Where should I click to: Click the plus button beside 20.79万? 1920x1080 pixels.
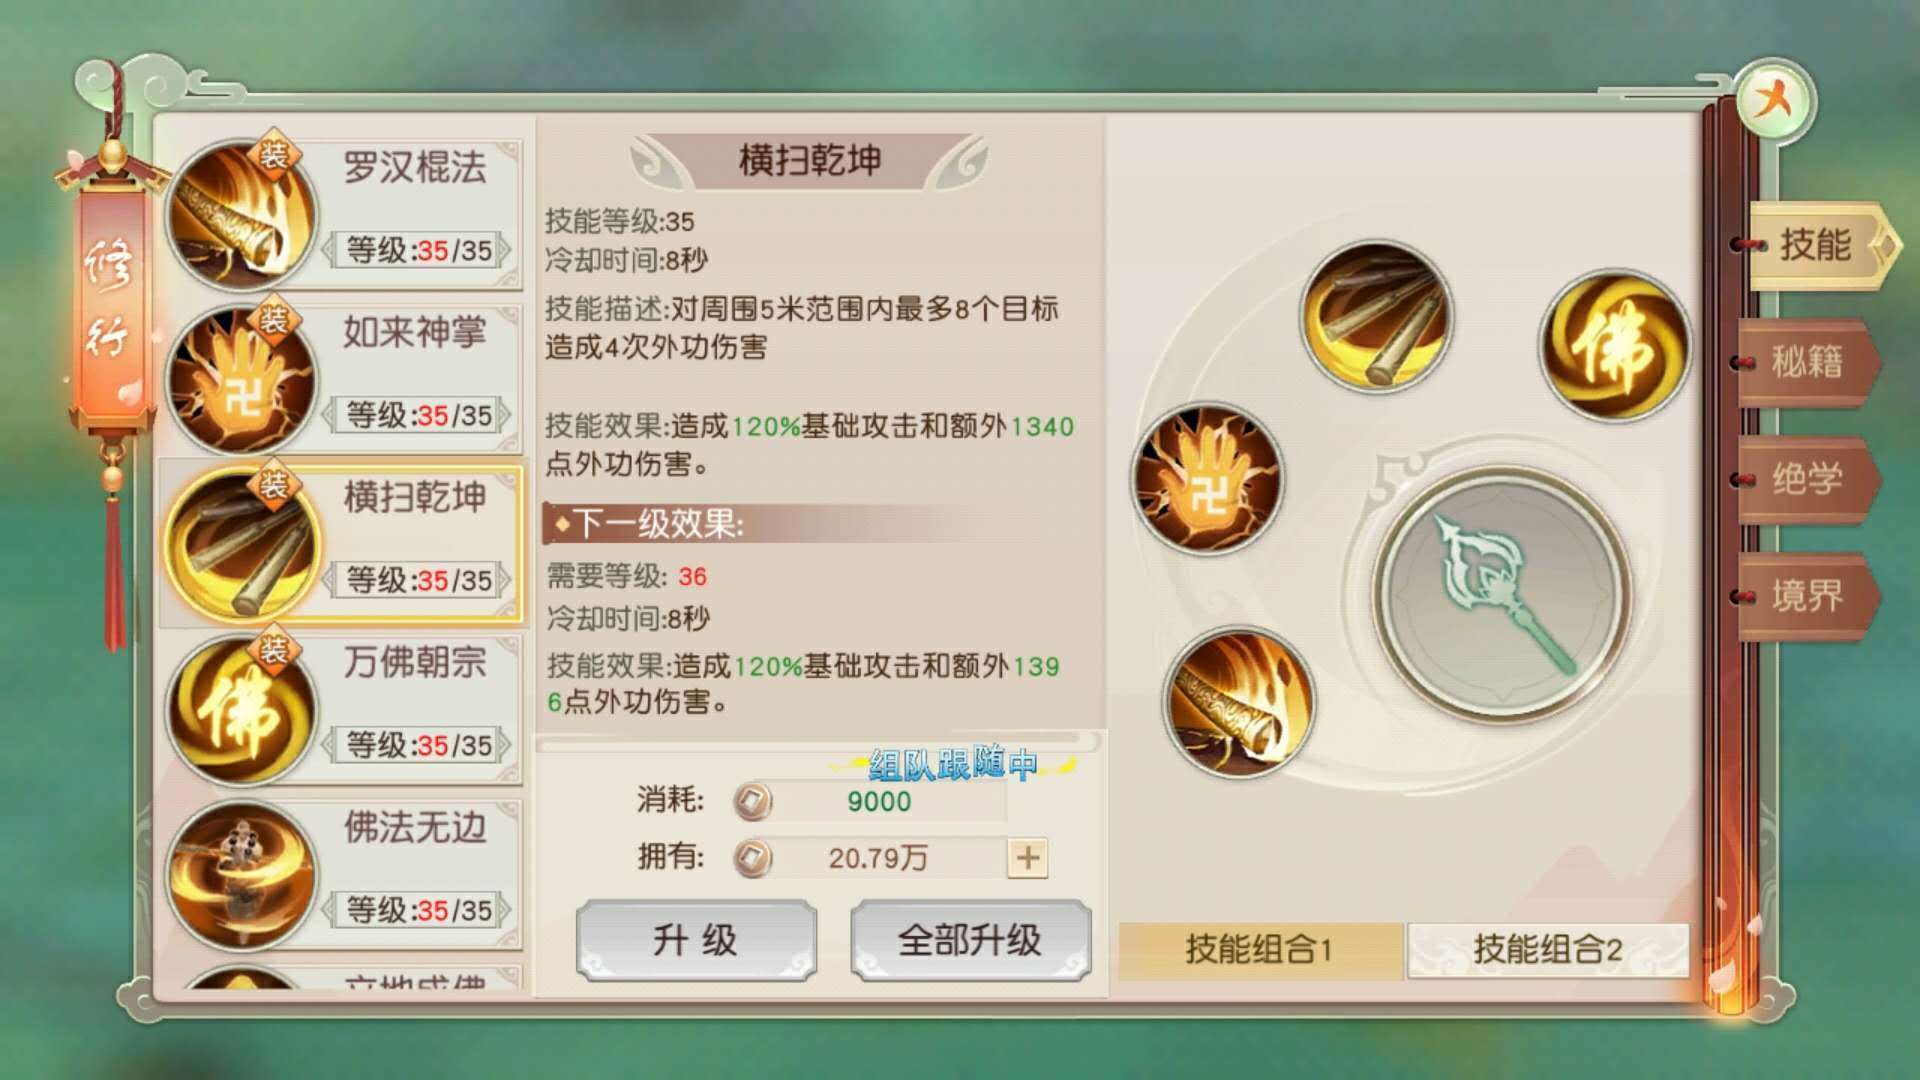tap(1028, 858)
